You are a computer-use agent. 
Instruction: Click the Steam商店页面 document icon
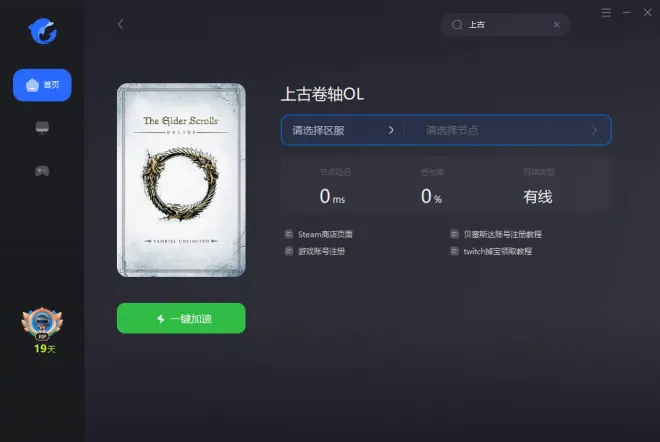289,234
